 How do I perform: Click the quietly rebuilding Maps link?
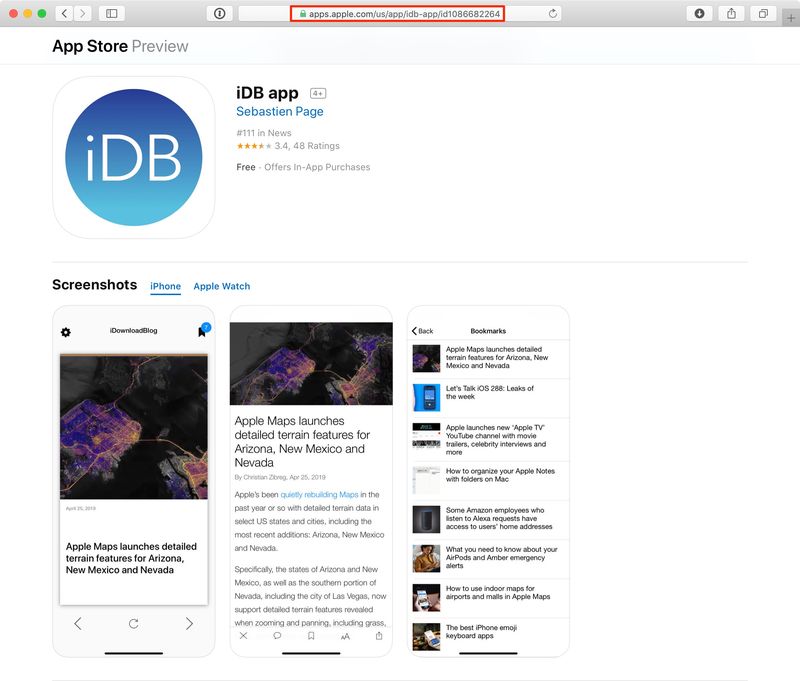[x=319, y=494]
